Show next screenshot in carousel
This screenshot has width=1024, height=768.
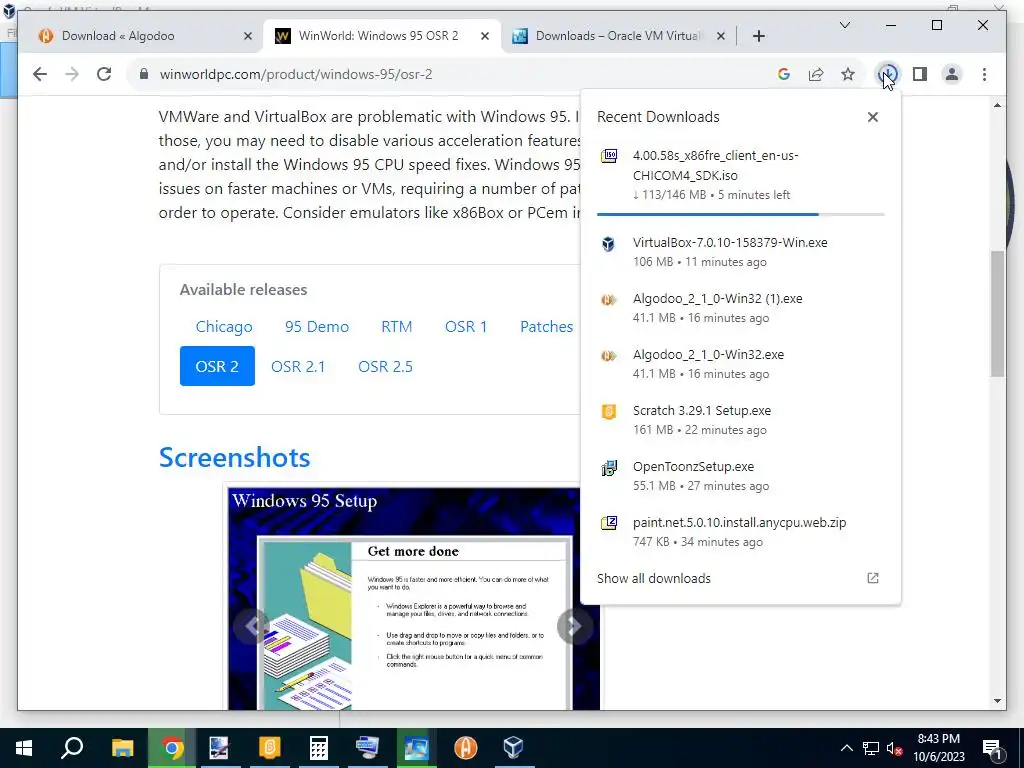coord(573,626)
